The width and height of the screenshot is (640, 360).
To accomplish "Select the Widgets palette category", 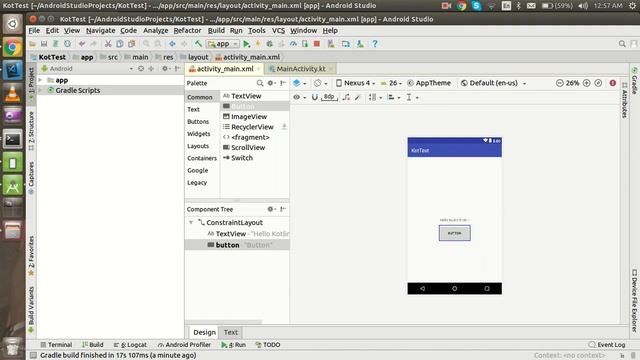I will pos(199,134).
